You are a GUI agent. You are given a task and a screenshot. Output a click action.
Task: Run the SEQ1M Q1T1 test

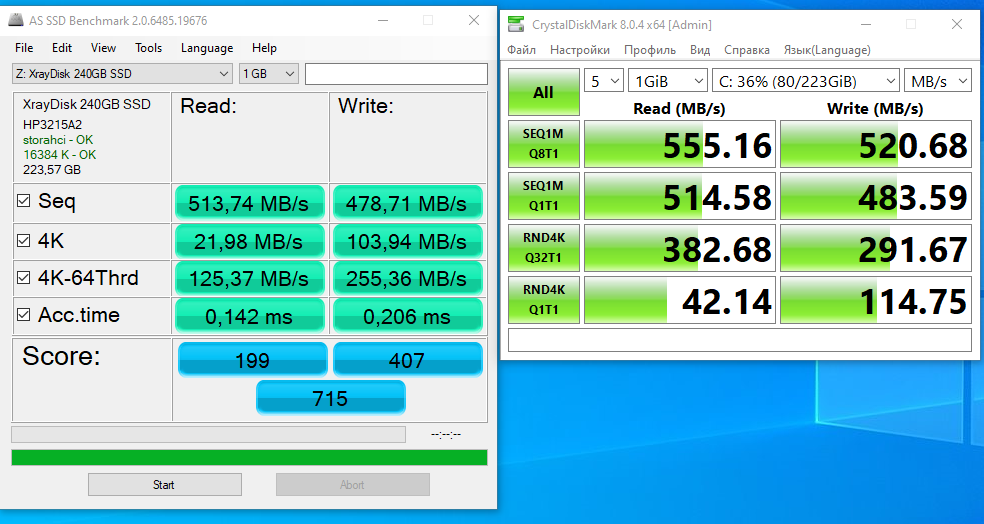(543, 196)
